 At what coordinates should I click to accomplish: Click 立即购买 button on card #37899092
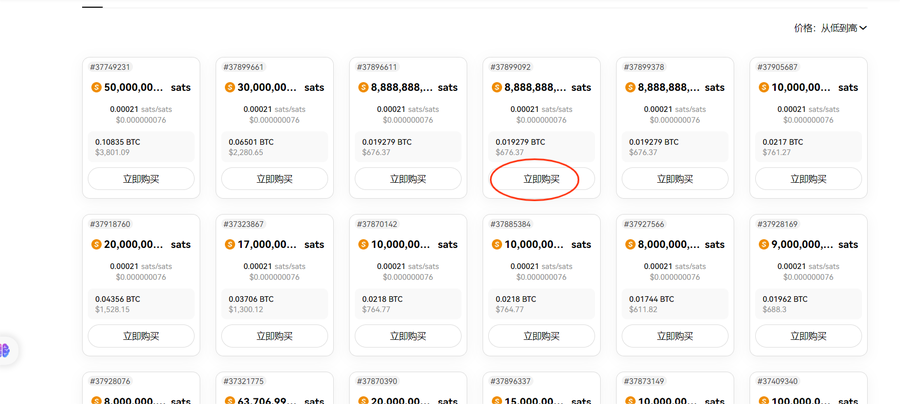pos(541,179)
